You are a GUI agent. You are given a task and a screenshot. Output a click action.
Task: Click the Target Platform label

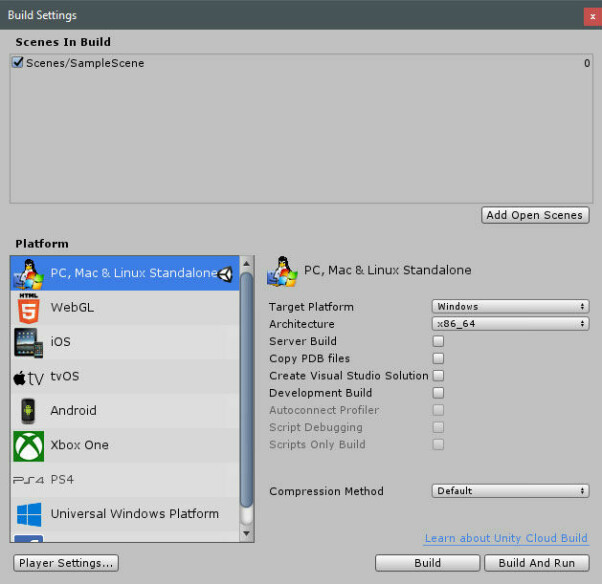tap(311, 307)
